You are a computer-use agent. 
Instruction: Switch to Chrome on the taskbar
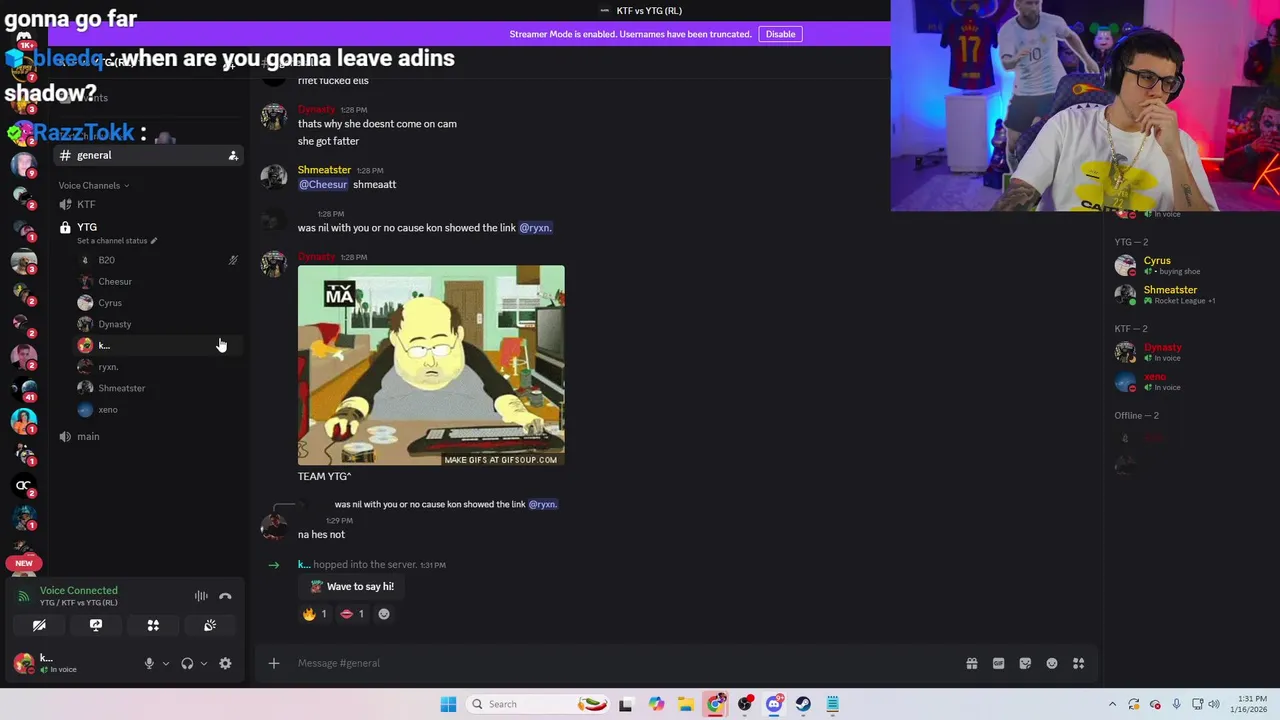tap(715, 704)
